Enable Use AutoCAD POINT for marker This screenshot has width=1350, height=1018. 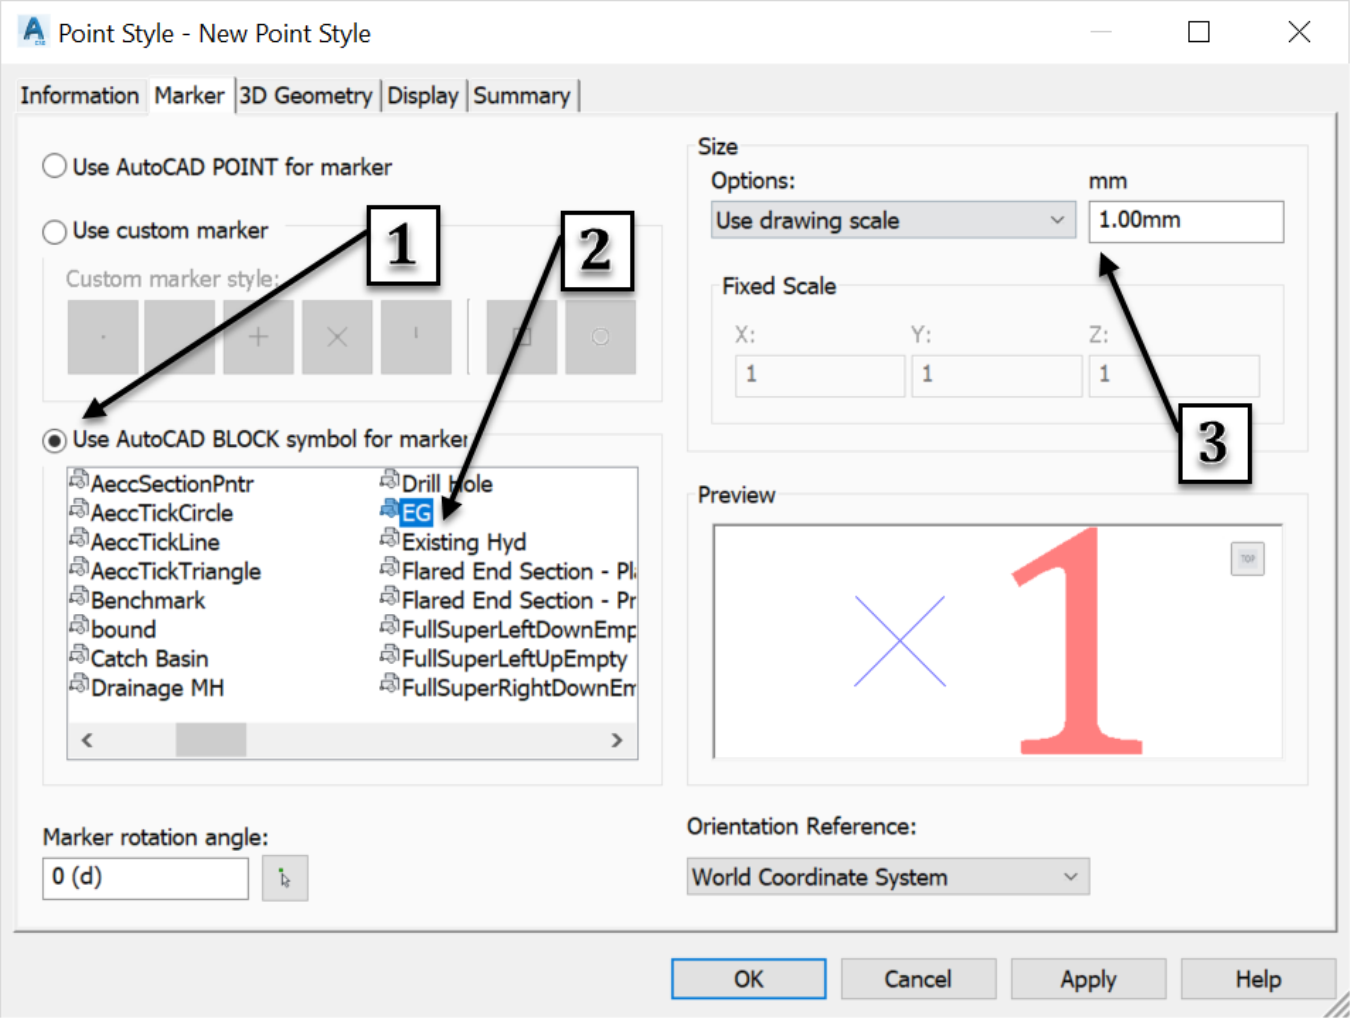[x=217, y=167]
